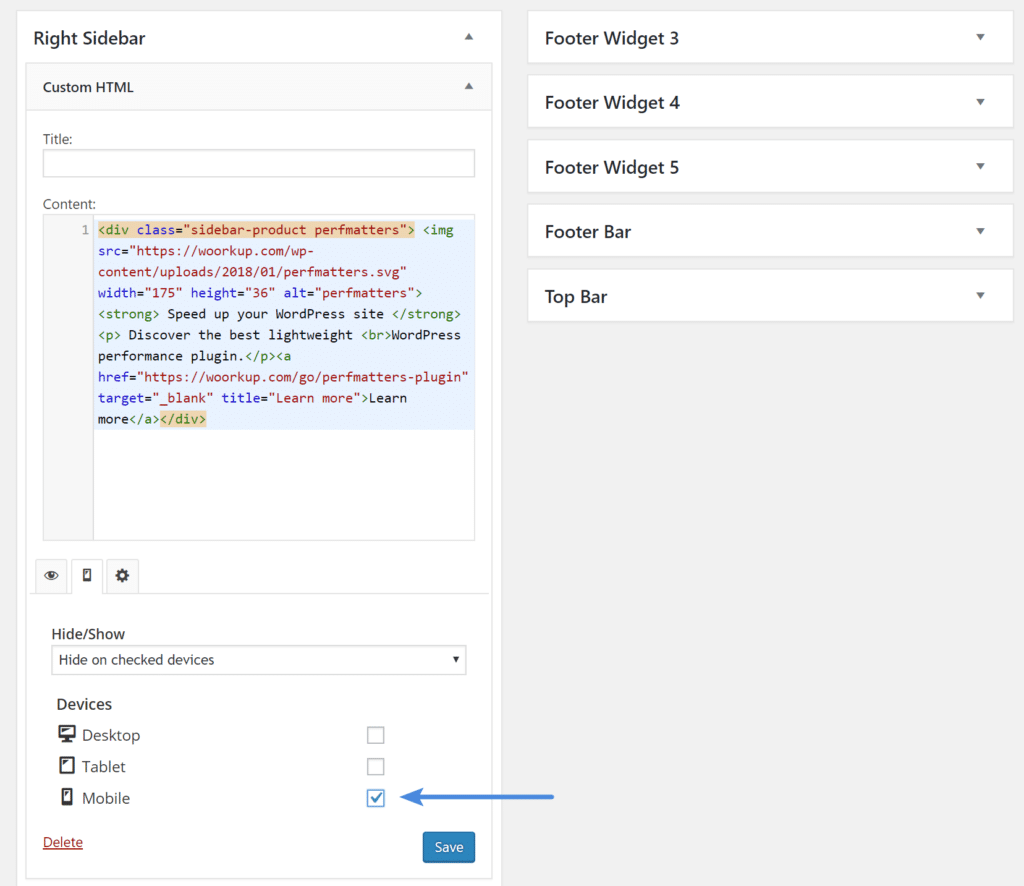Click the closing </div> tag in code

[x=183, y=419]
